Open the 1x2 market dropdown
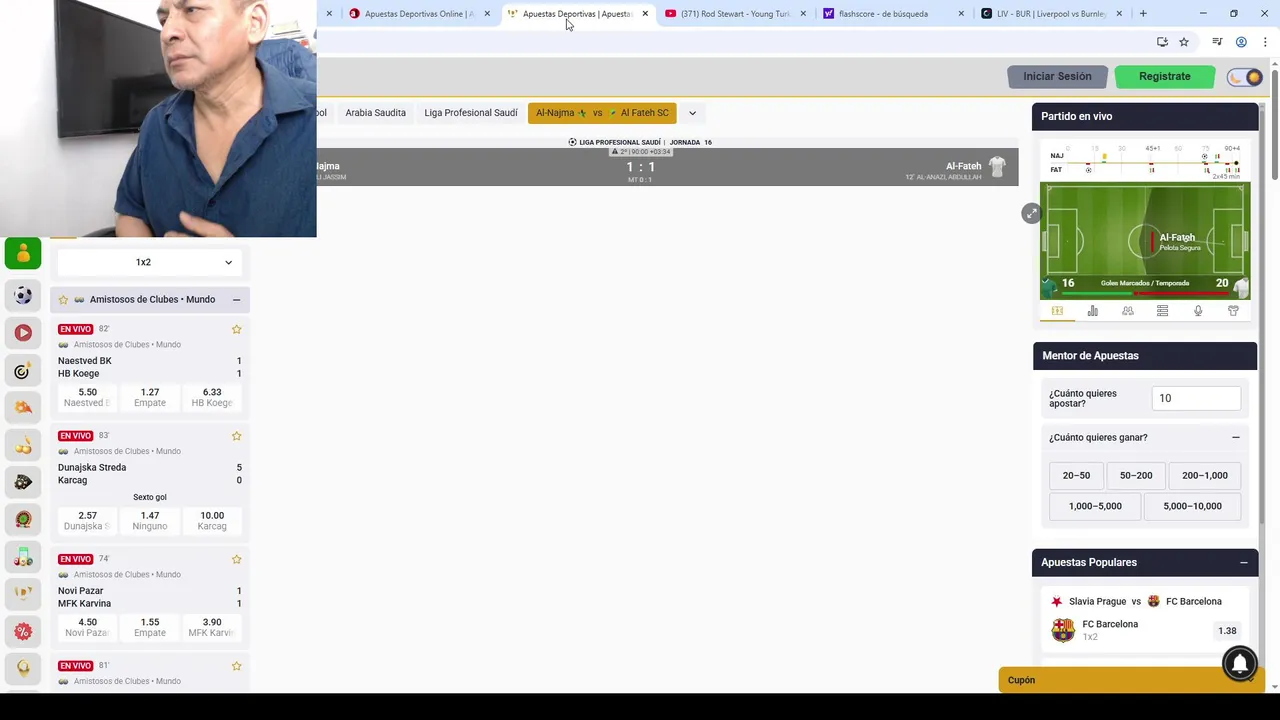Image resolution: width=1280 pixels, height=720 pixels. pos(149,262)
